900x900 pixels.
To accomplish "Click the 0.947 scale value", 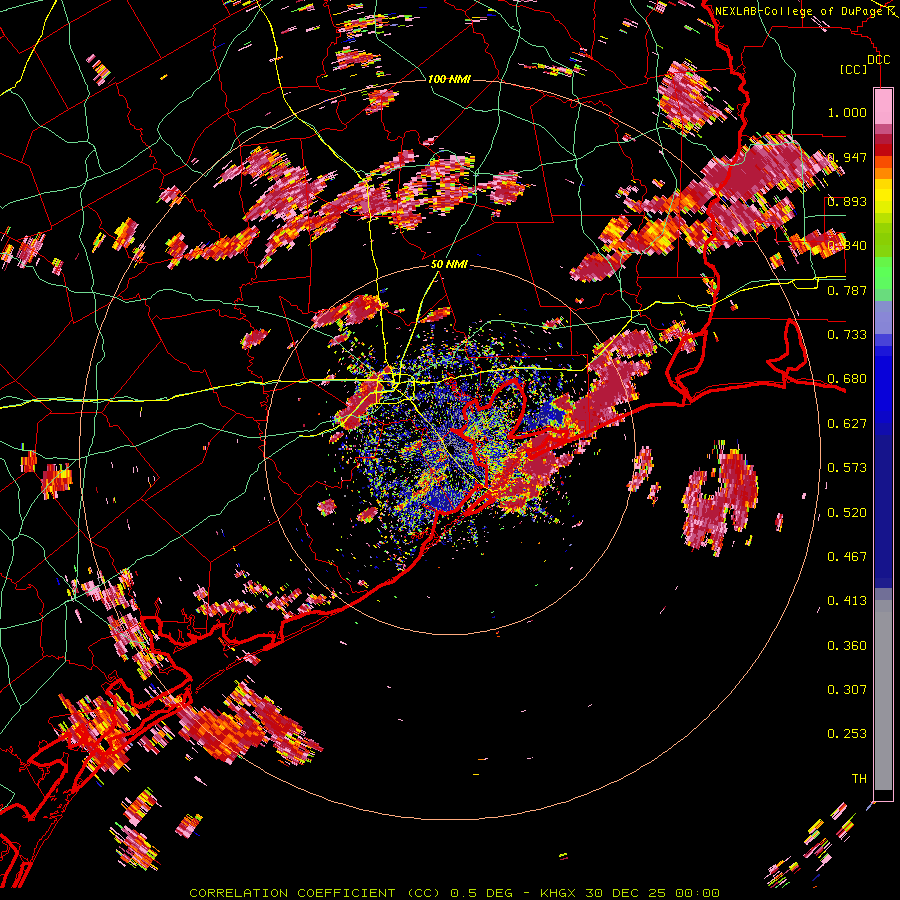I will tap(847, 157).
